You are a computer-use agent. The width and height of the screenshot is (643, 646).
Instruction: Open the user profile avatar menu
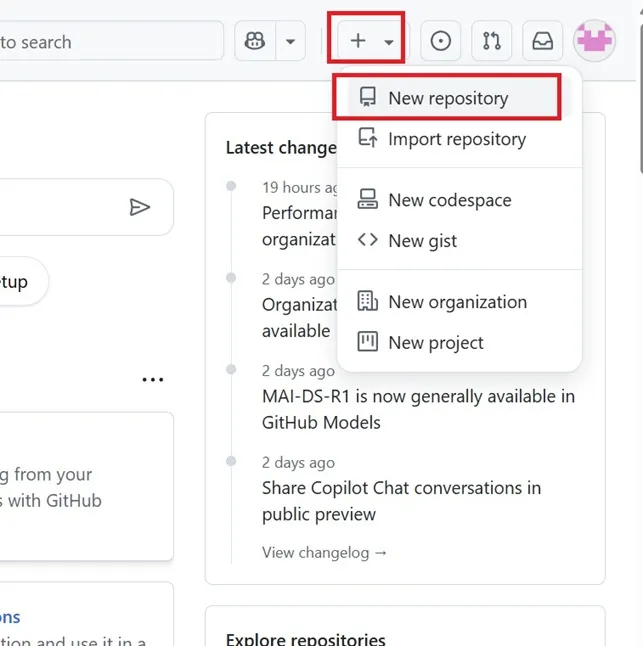pyautogui.click(x=594, y=41)
